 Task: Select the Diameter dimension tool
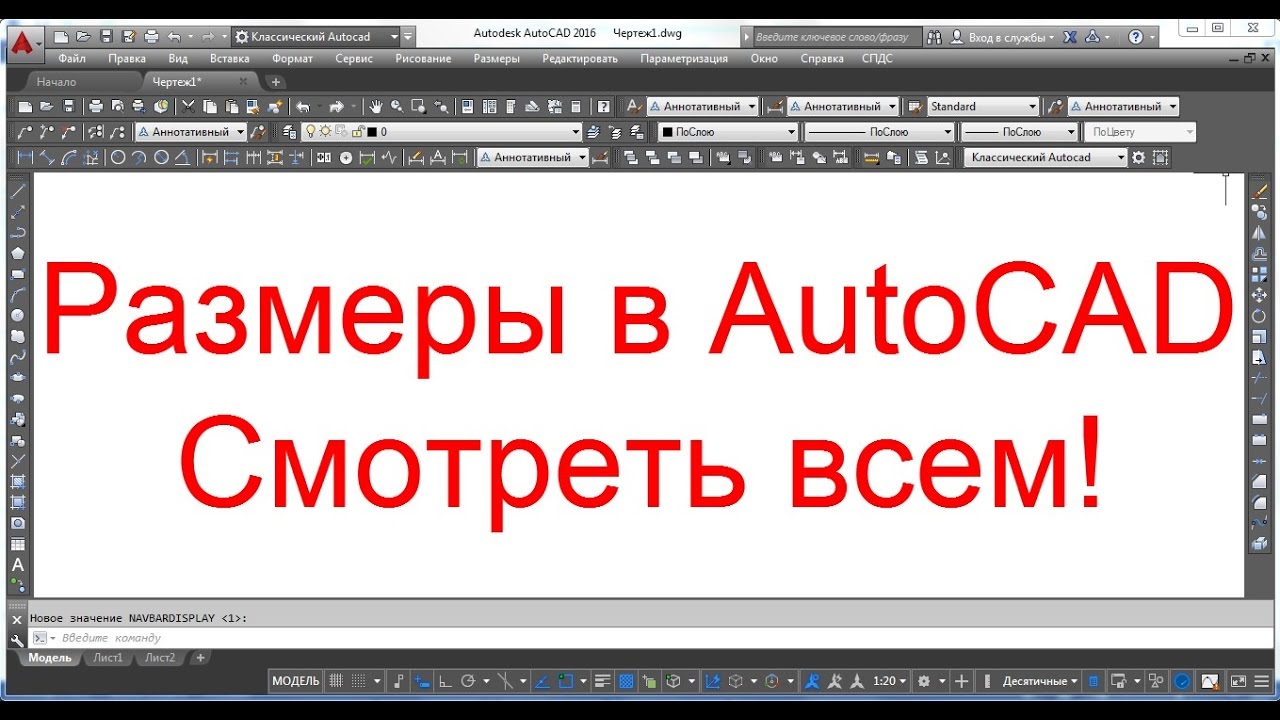(x=161, y=157)
